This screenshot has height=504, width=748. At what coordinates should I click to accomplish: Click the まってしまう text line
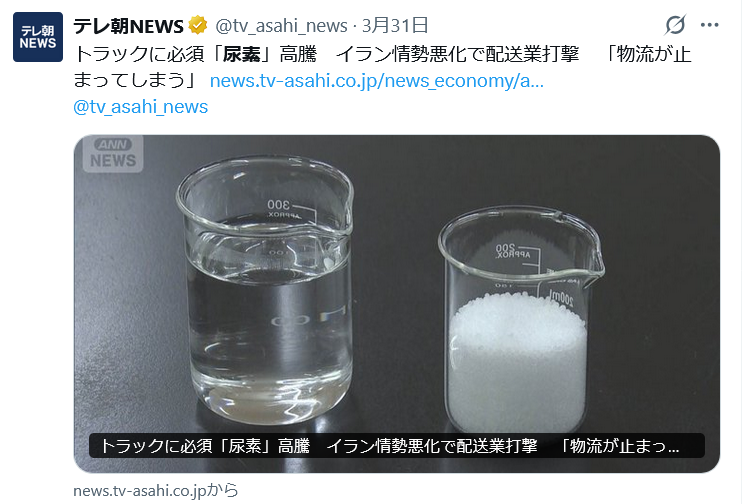click(x=128, y=80)
